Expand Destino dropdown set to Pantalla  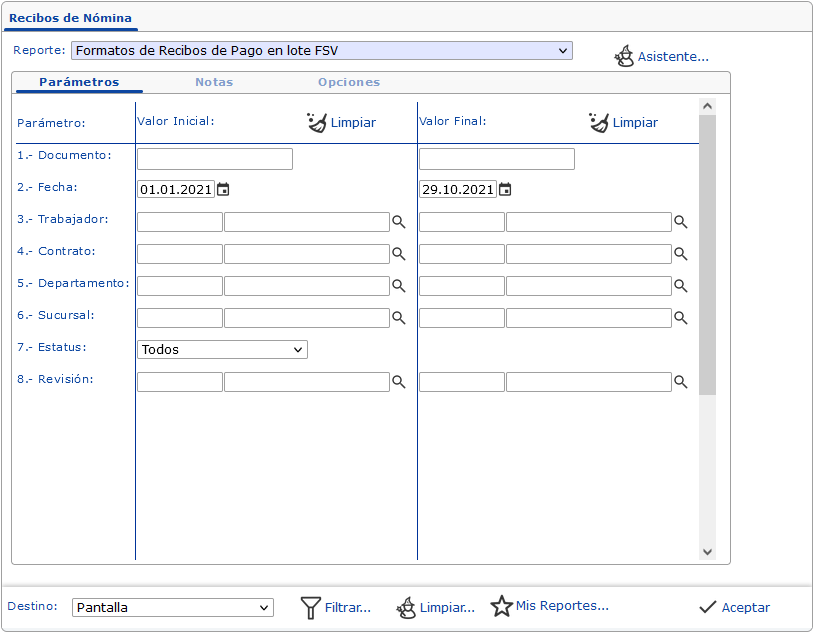pos(172,607)
